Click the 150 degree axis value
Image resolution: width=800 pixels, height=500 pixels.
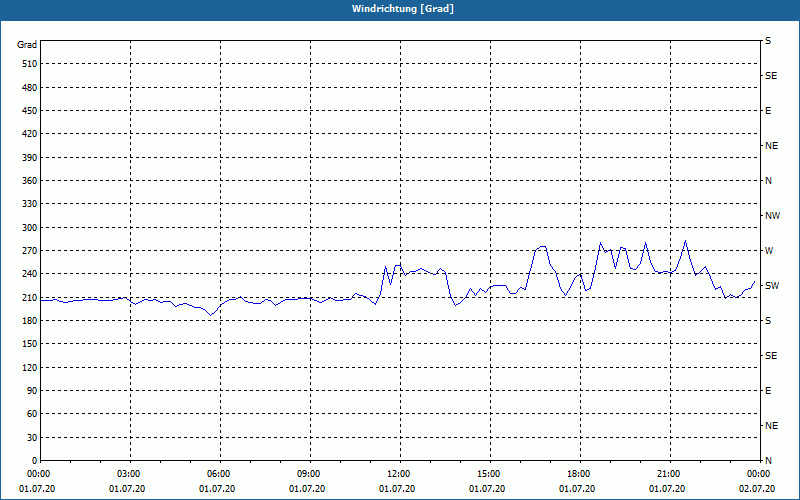pos(29,344)
